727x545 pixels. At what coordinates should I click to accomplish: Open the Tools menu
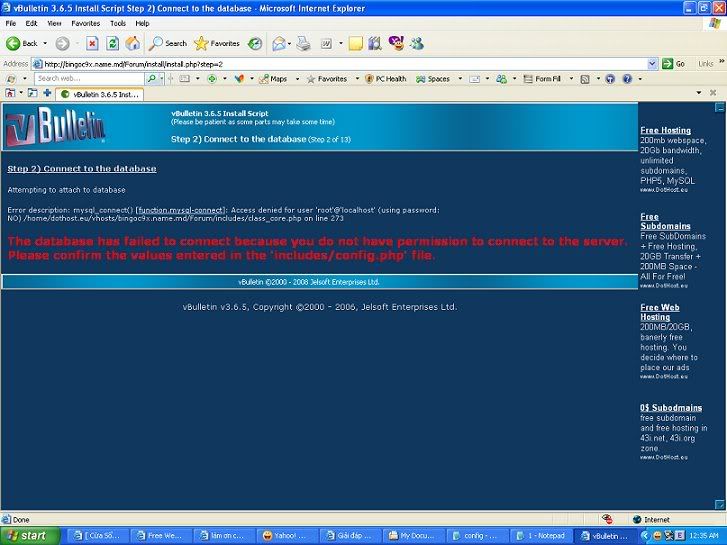tap(118, 23)
